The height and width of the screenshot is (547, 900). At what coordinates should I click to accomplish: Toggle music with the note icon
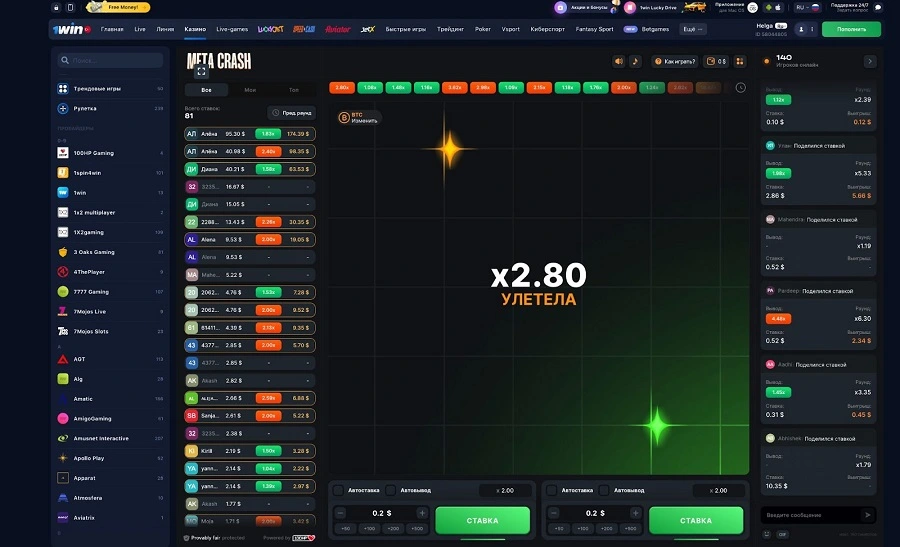[x=635, y=61]
